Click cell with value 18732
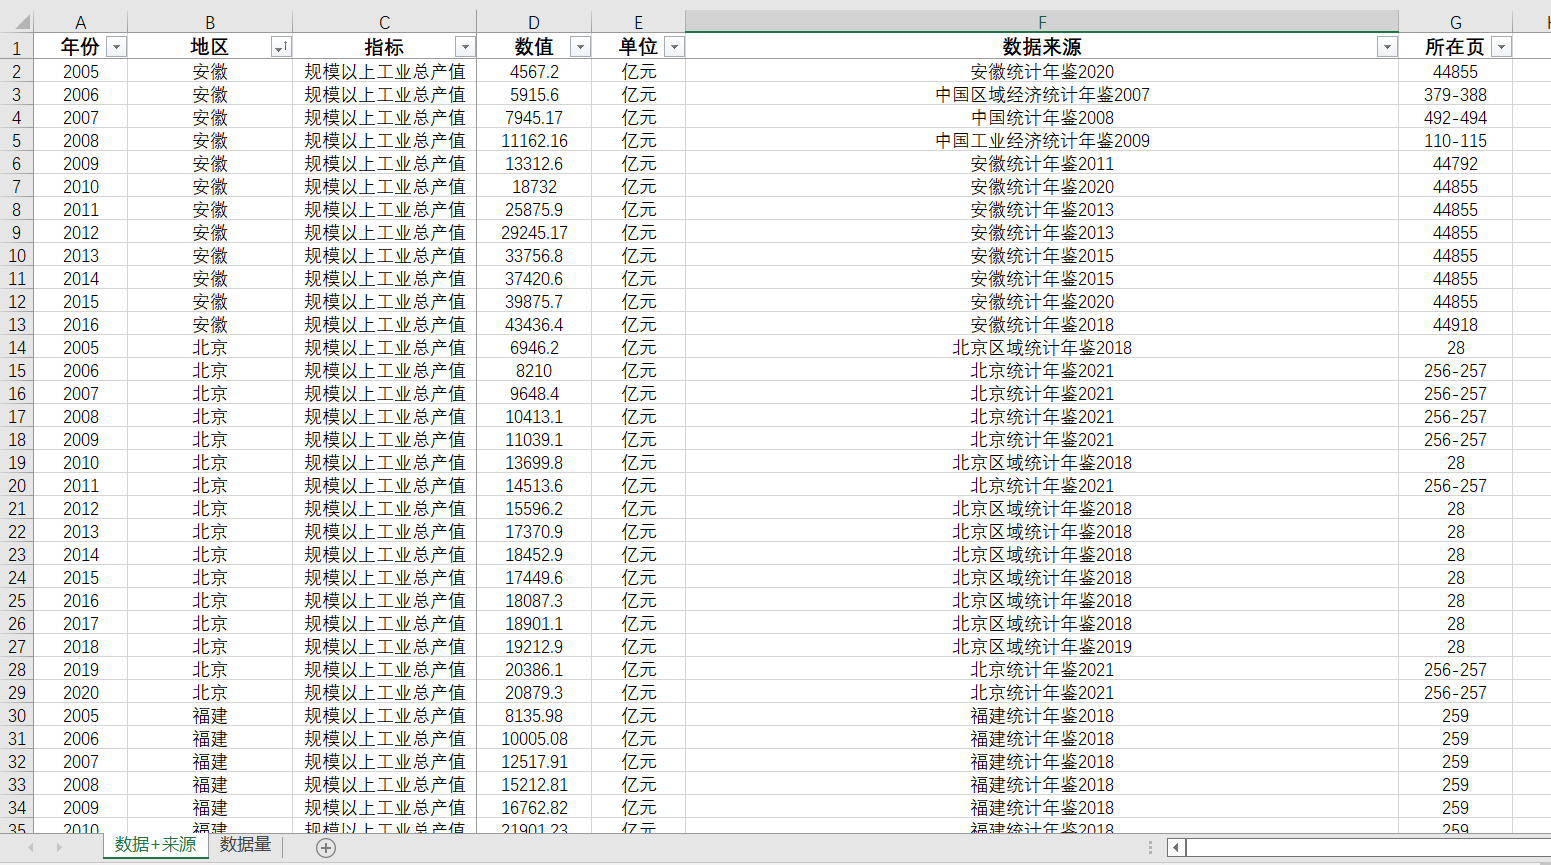 (x=534, y=186)
